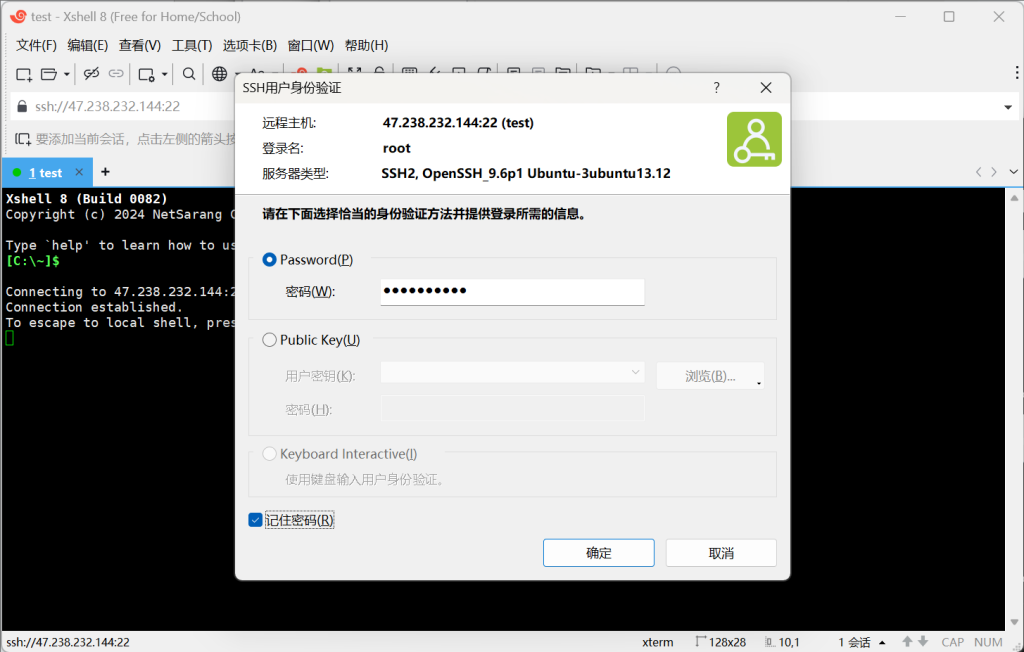Click the 'CAP' status bar indicator
Image resolution: width=1024 pixels, height=652 pixels.
tap(953, 642)
